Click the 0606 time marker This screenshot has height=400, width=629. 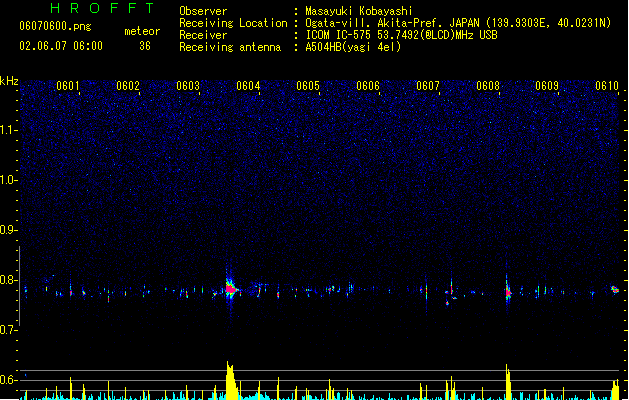(x=368, y=86)
